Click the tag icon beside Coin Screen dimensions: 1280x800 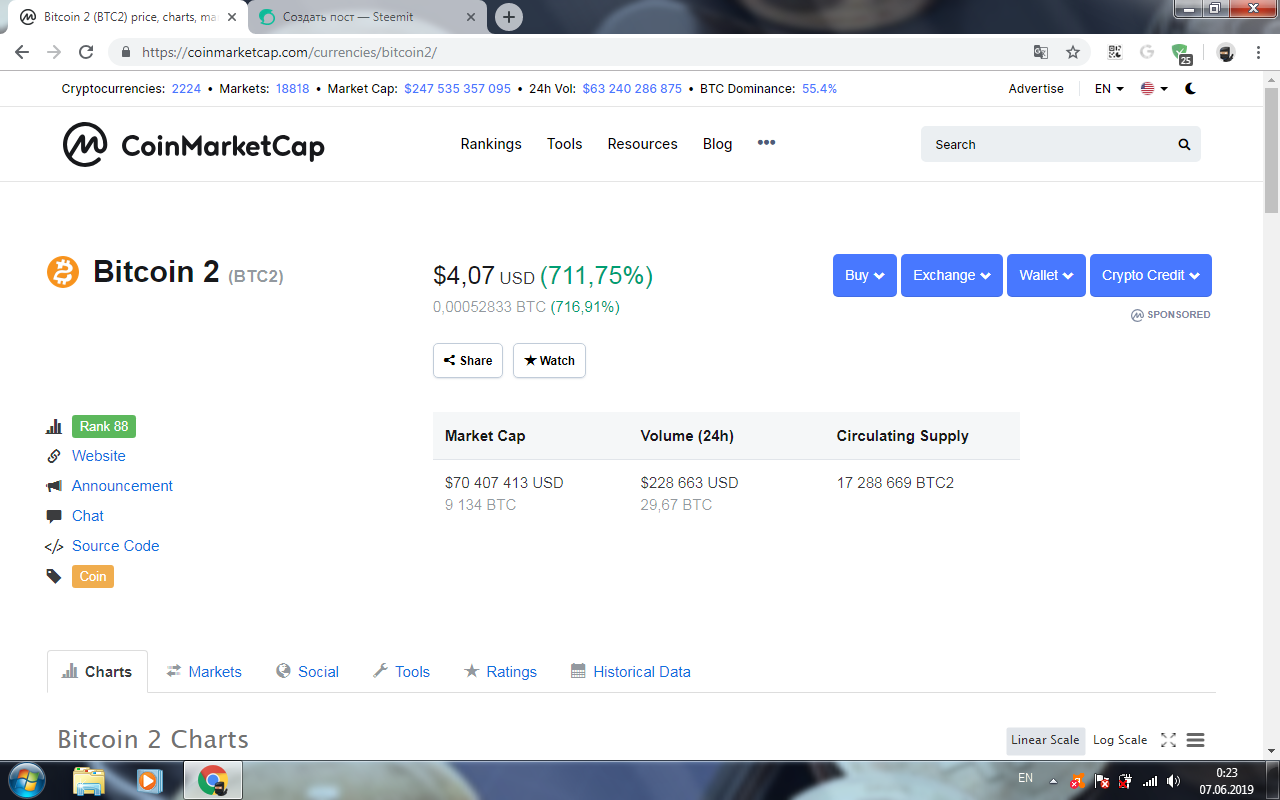click(54, 577)
